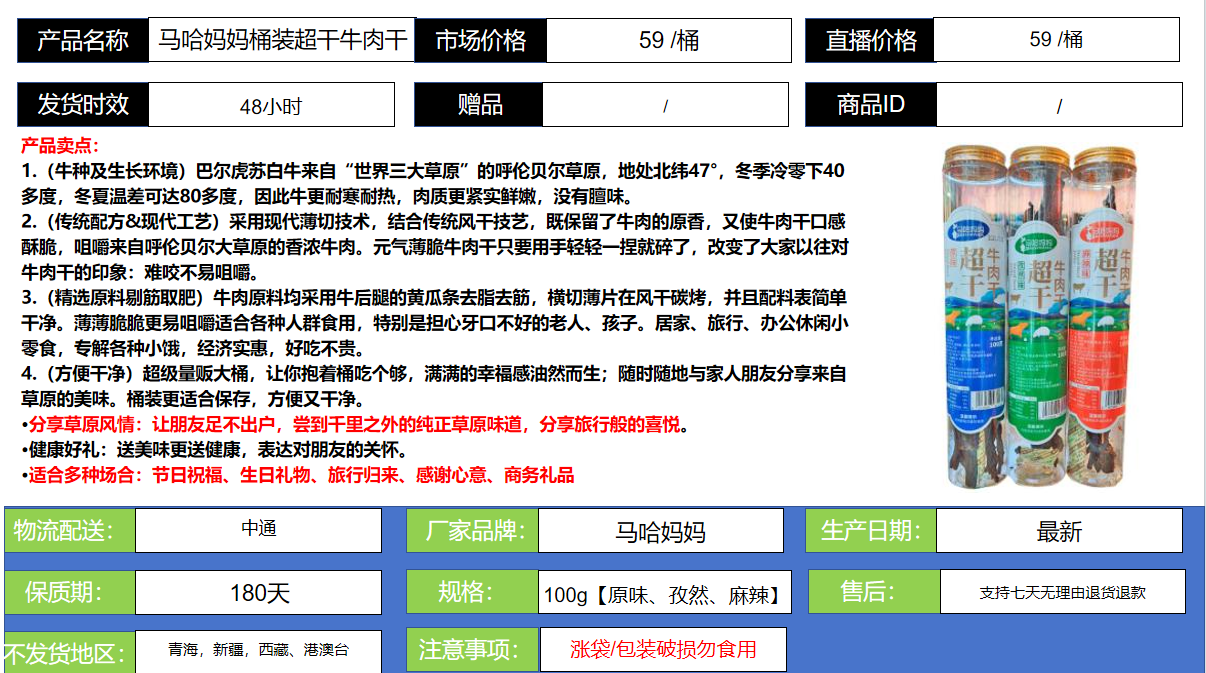Click the product name field 马哈妈妈桶装超干牛肉干
Image resolution: width=1206 pixels, height=673 pixels.
tap(282, 41)
